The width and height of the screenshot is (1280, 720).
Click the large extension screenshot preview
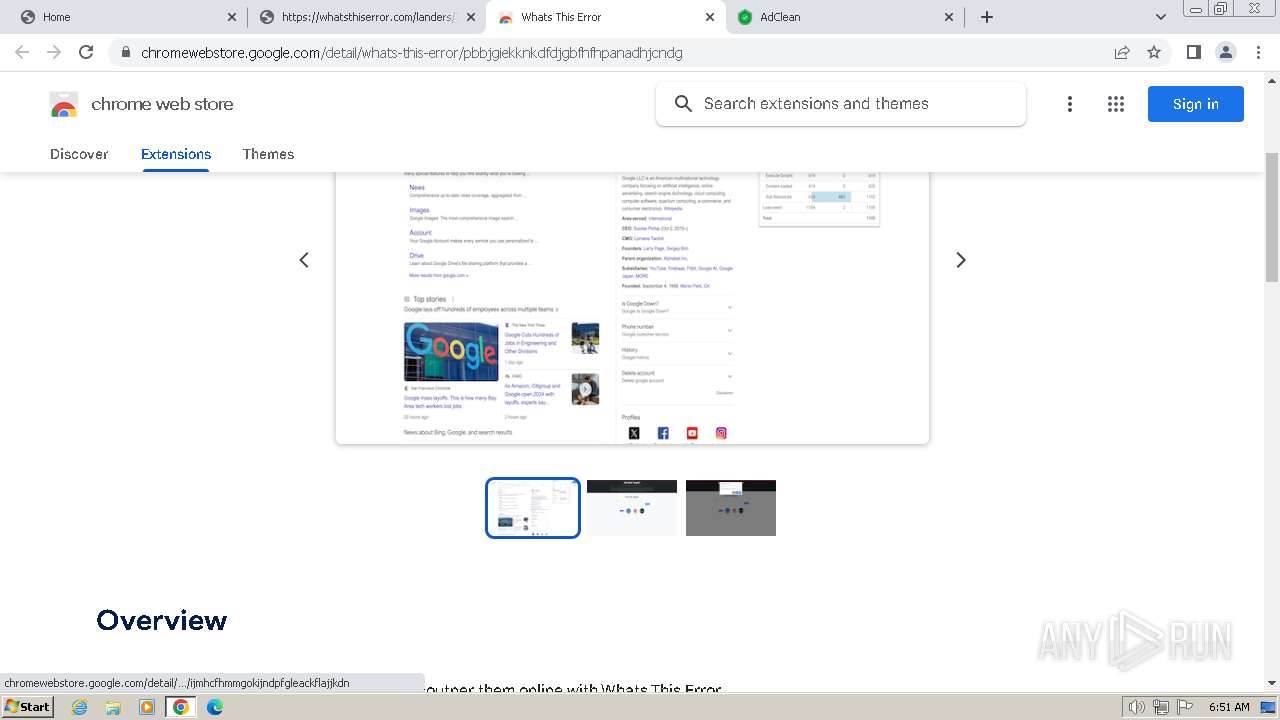point(632,308)
